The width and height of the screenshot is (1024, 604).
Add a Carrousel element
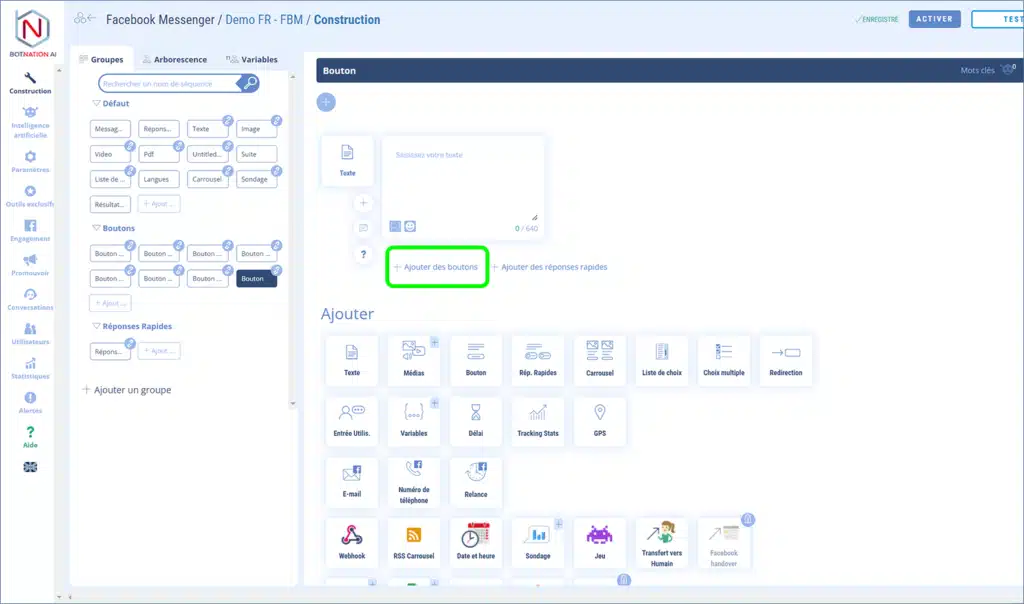pos(599,359)
